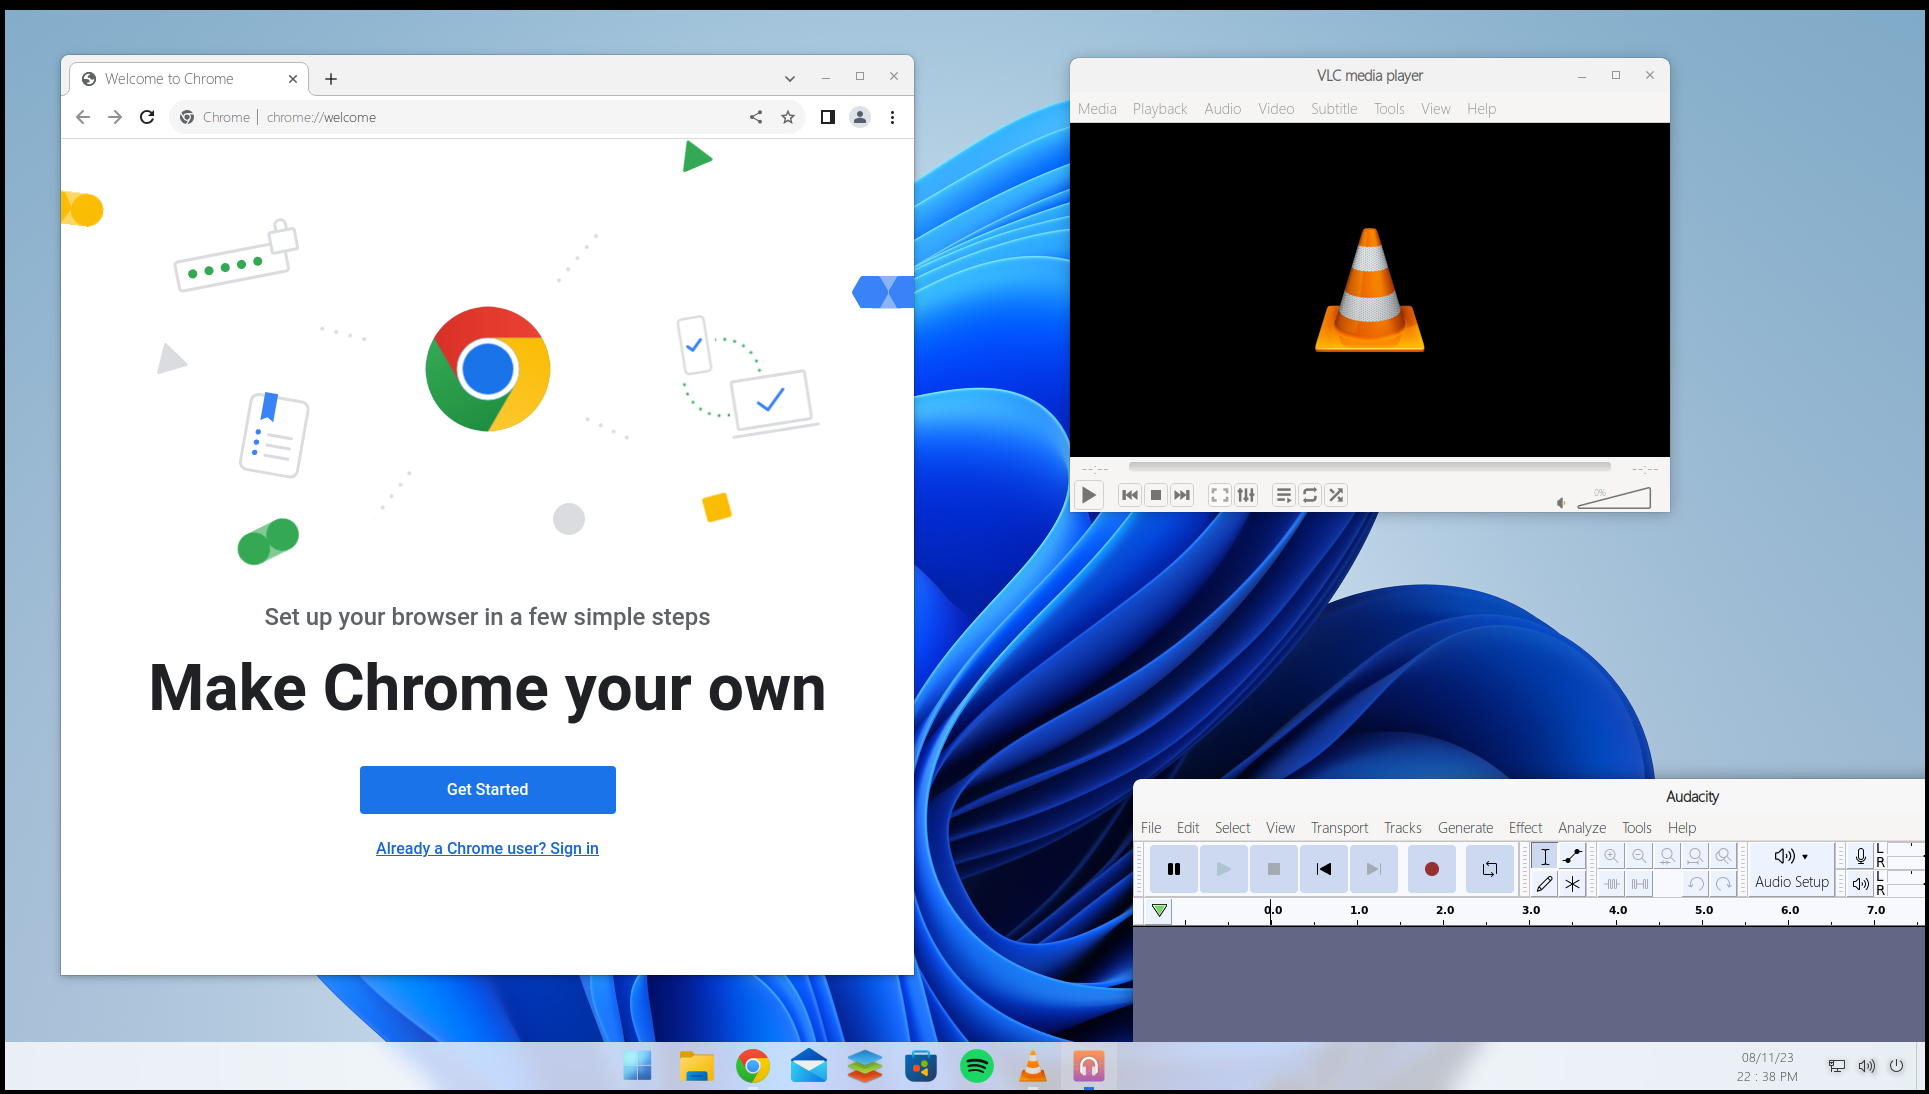Image resolution: width=1929 pixels, height=1094 pixels.
Task: Open the Playback menu in VLC
Action: (x=1159, y=109)
